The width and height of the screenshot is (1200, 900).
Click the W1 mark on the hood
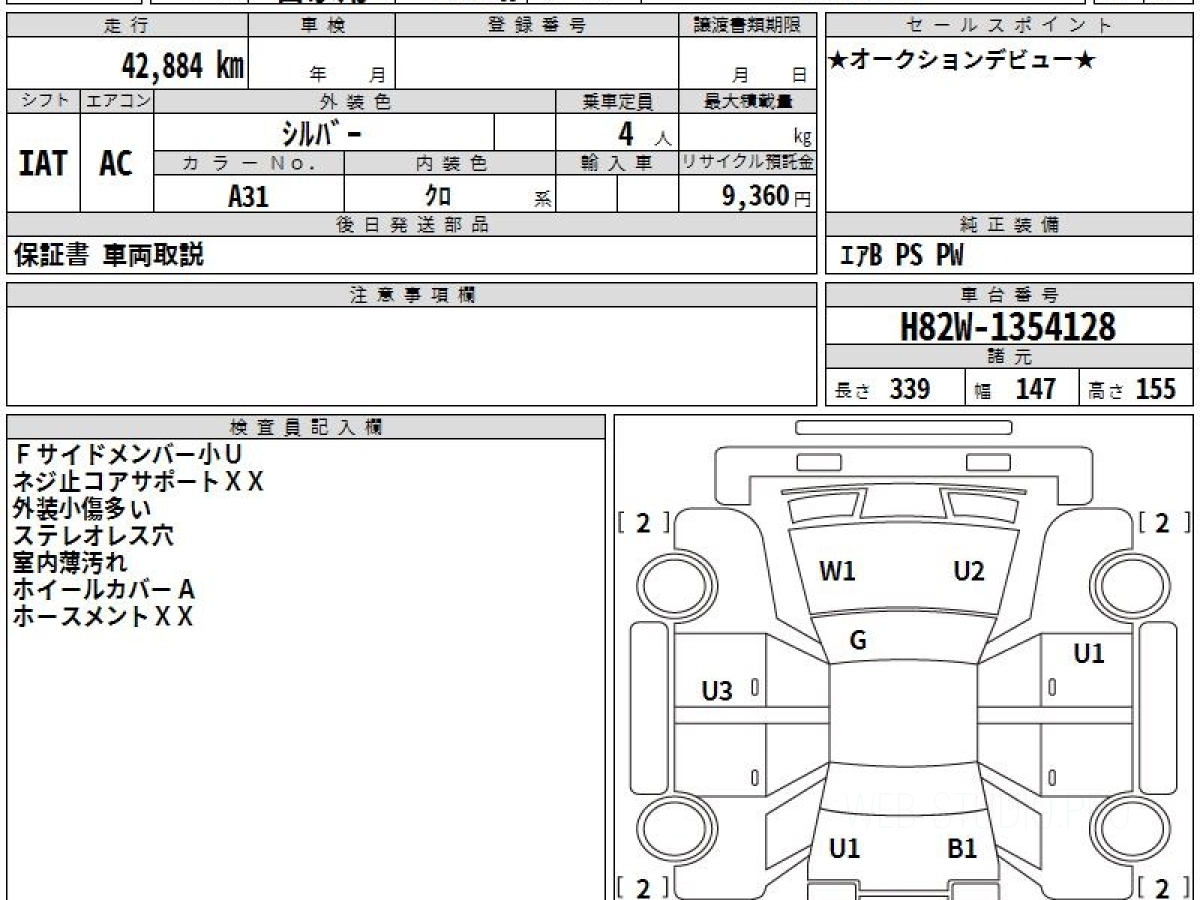(x=837, y=572)
